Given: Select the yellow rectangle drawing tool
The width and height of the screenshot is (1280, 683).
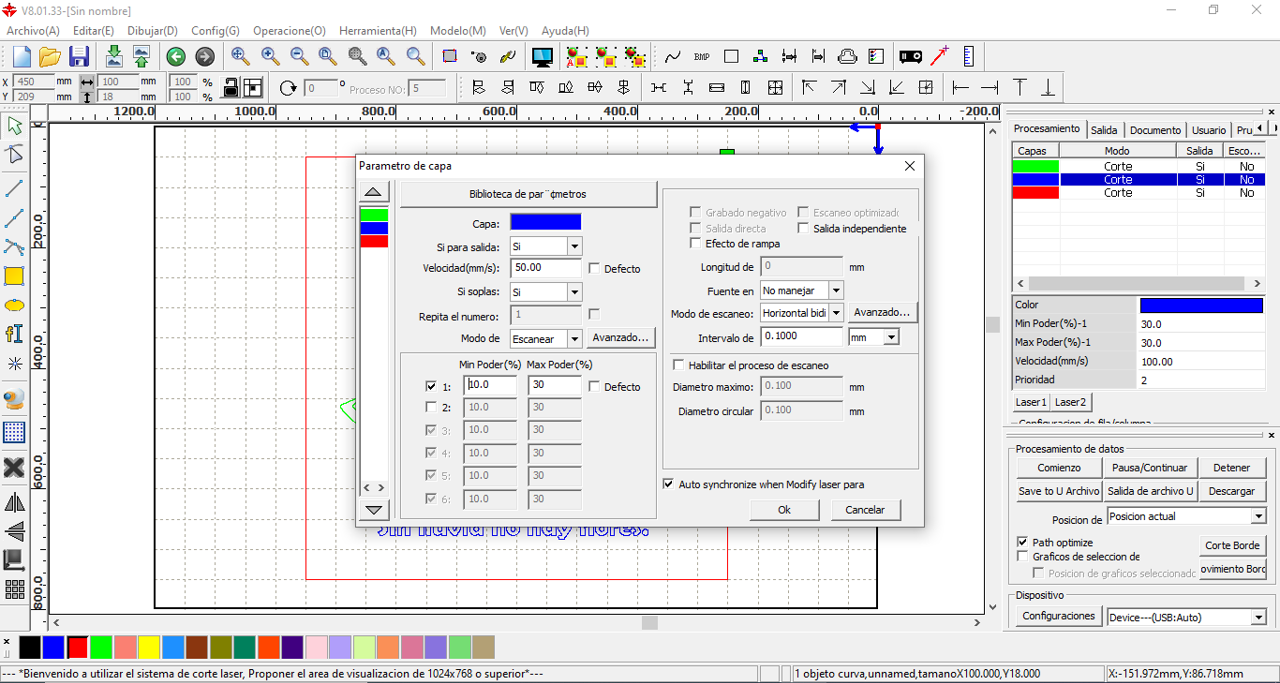Looking at the screenshot, I should point(14,276).
